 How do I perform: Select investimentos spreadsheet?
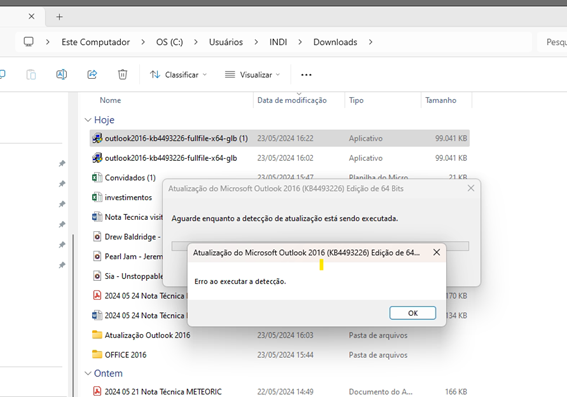128,197
